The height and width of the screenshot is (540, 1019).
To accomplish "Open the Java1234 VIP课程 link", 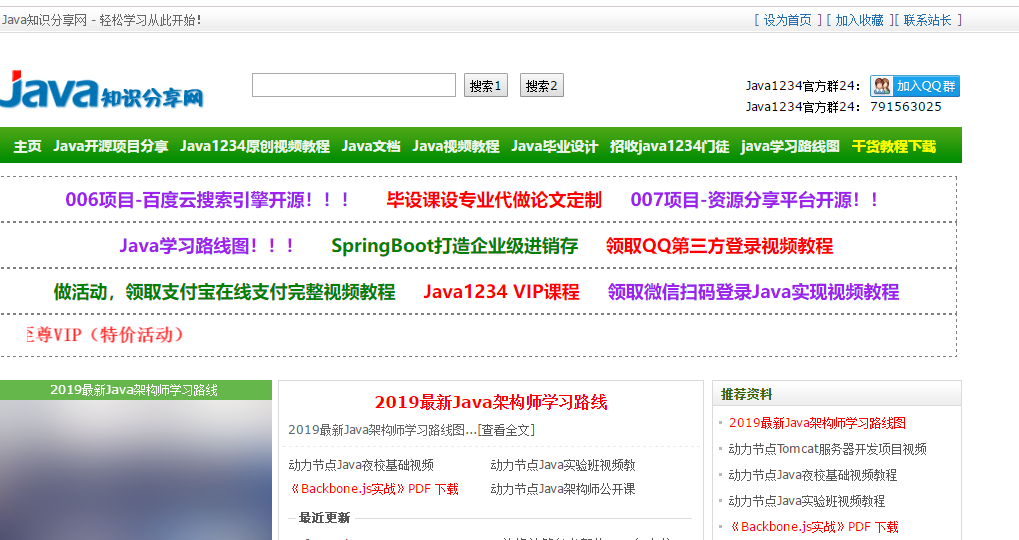I will (501, 292).
